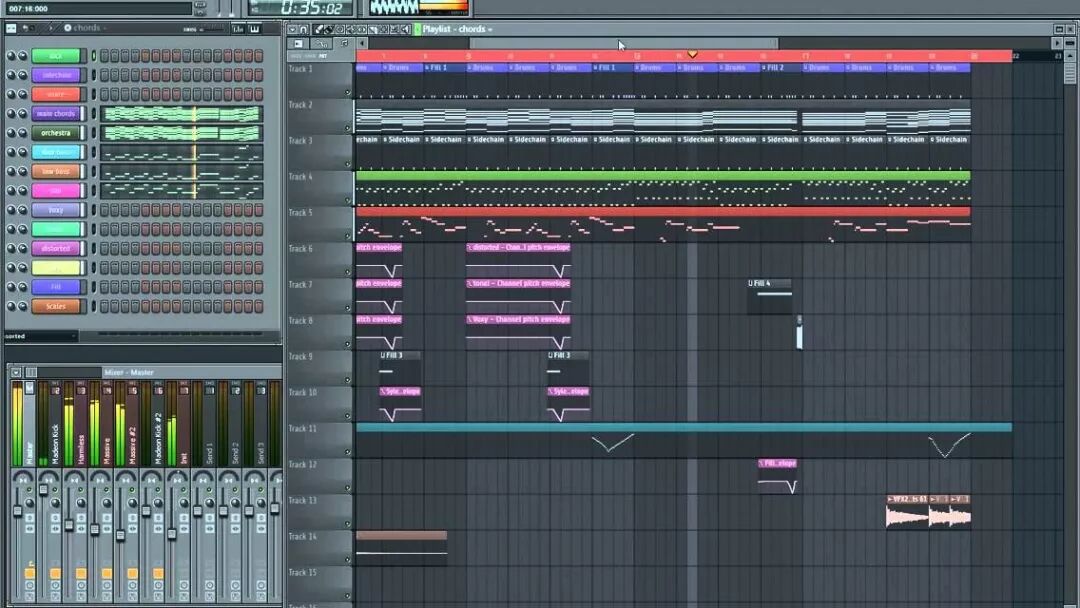
Task: Click the Master track volume fader
Action: (x=18, y=510)
